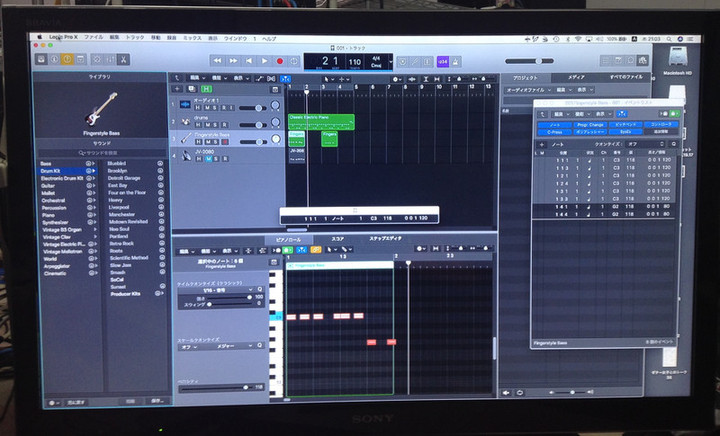This screenshot has width=720, height=436.
Task: Expand the Guitar category in Library
Action: click(48, 185)
